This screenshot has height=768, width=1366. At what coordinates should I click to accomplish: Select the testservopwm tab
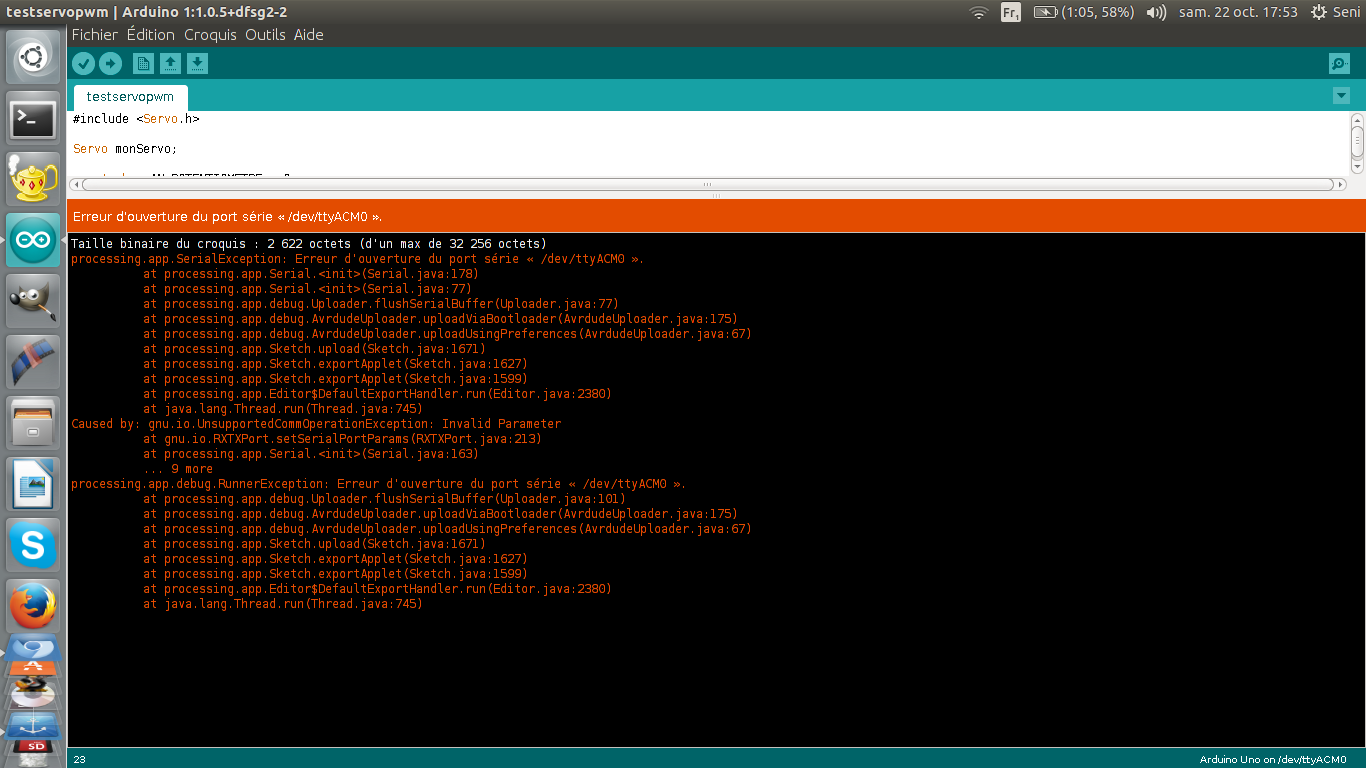tap(130, 97)
